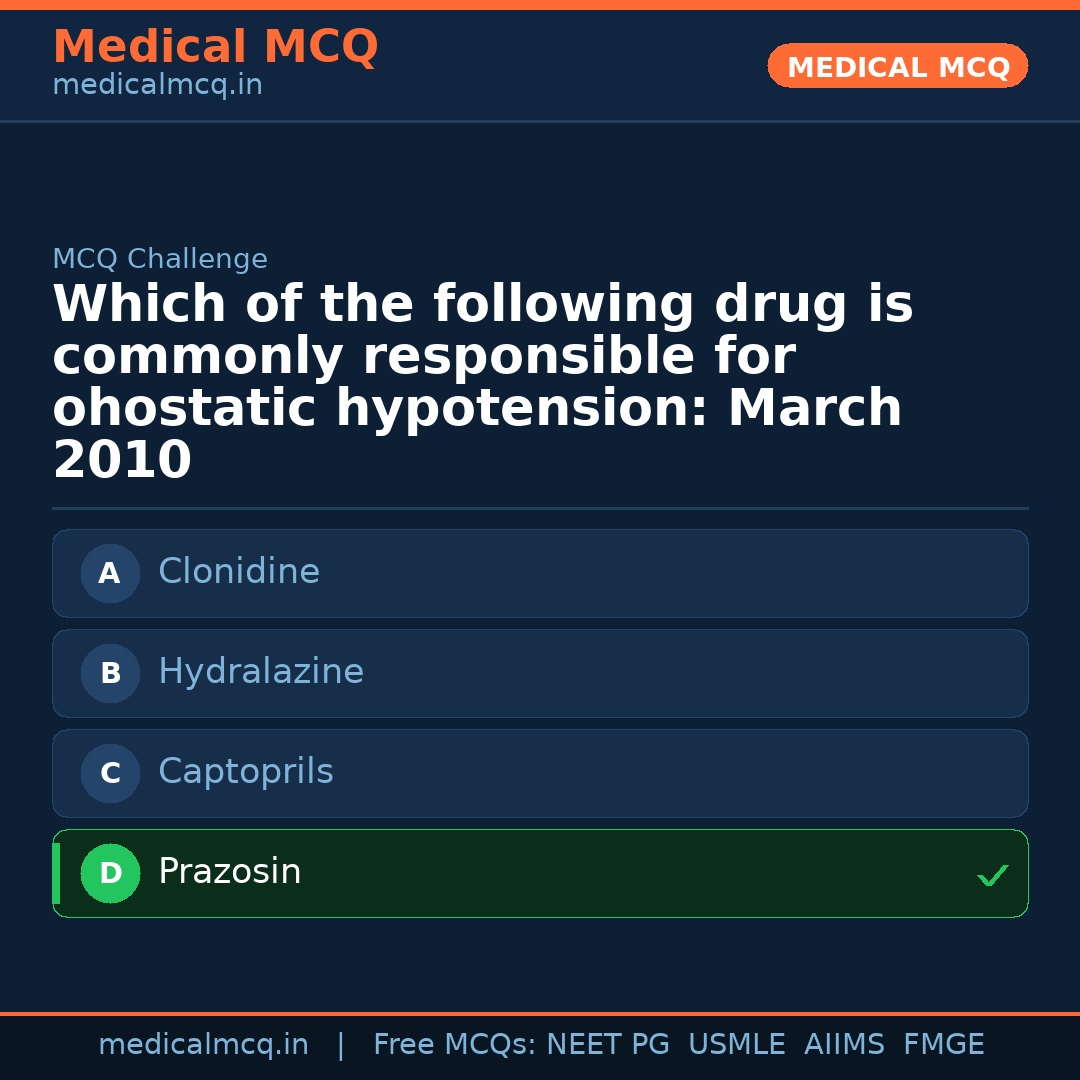Select the Hydralazine answer option

pos(540,673)
